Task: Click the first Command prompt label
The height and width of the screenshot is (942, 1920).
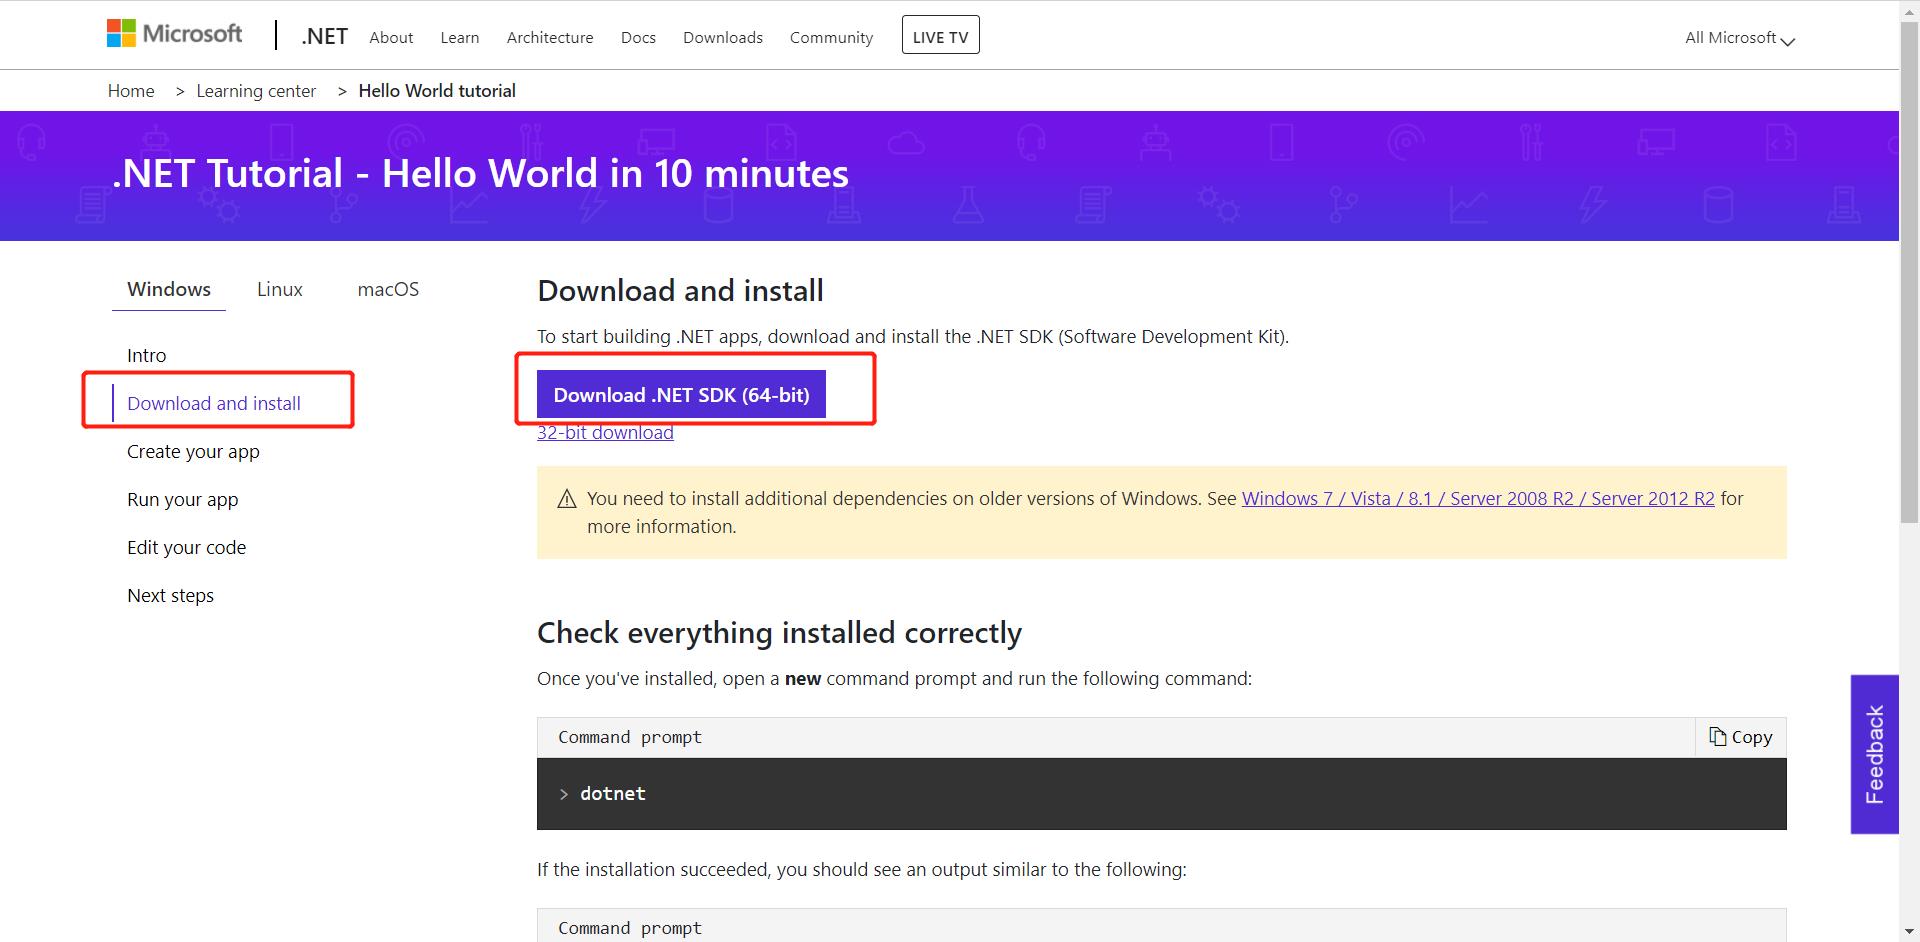Action: (x=630, y=737)
